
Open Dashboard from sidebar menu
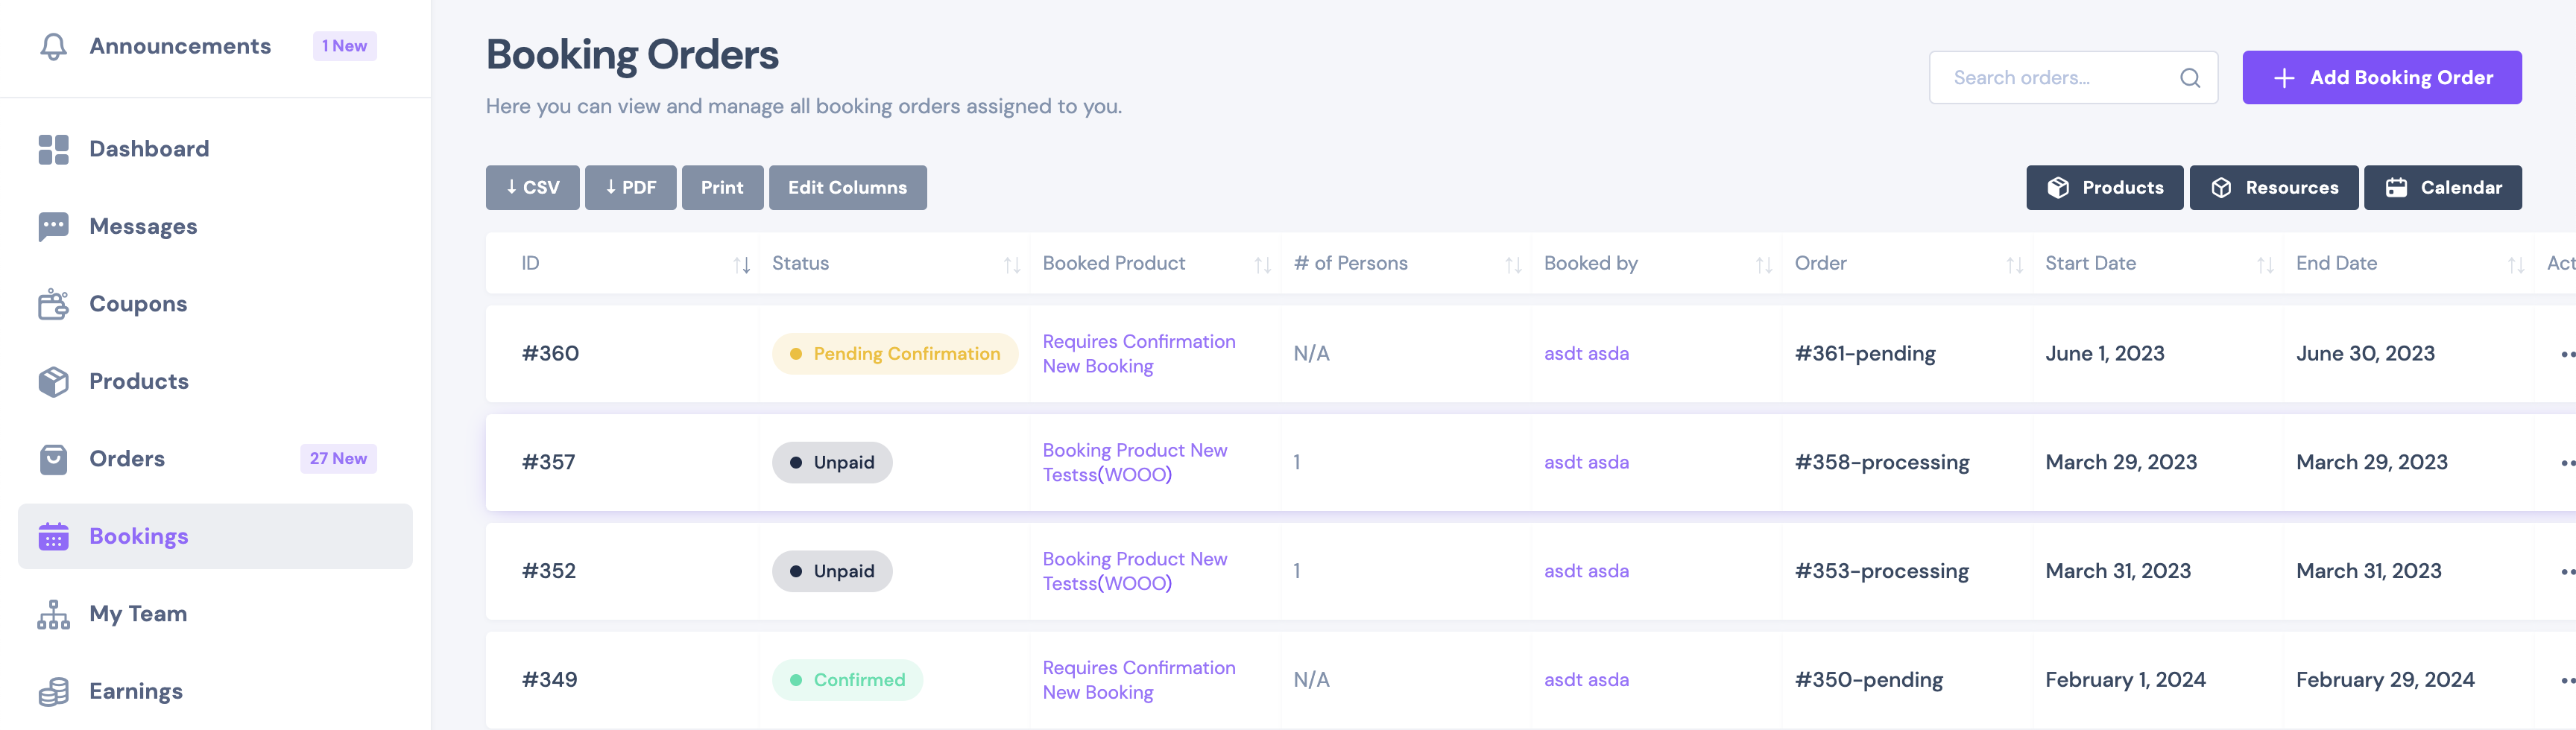click(215, 149)
